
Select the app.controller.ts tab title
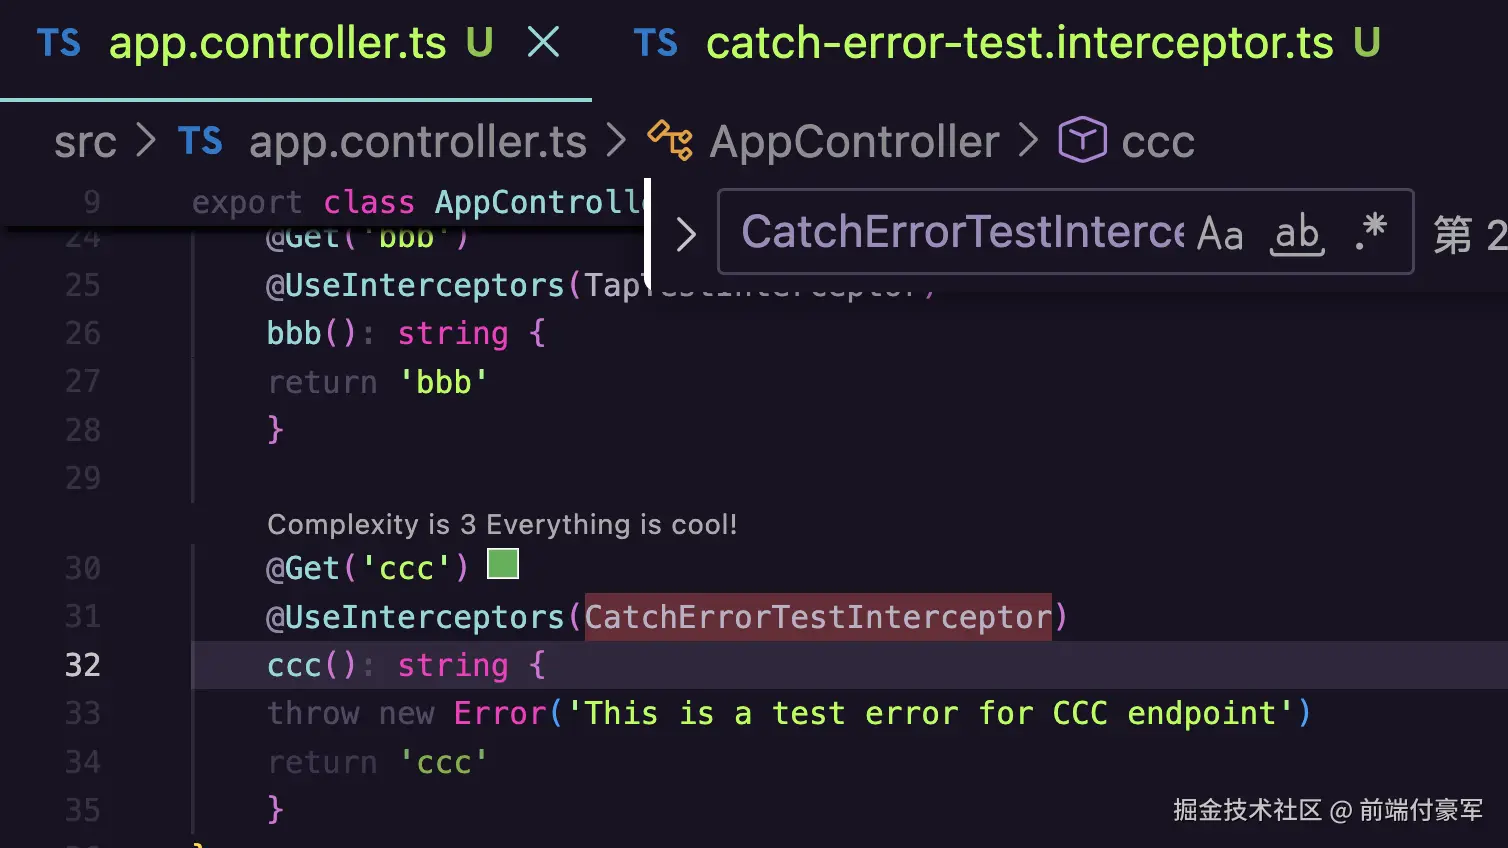coord(277,43)
